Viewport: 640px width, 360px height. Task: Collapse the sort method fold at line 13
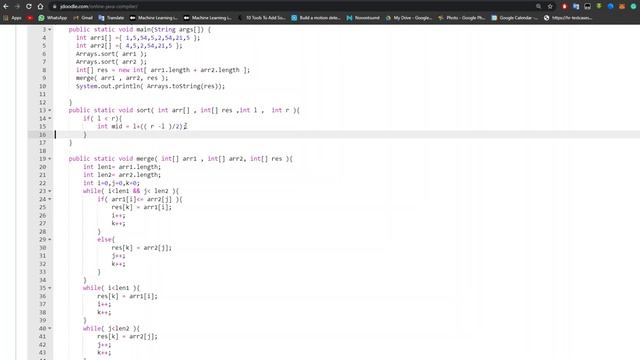[50, 111]
